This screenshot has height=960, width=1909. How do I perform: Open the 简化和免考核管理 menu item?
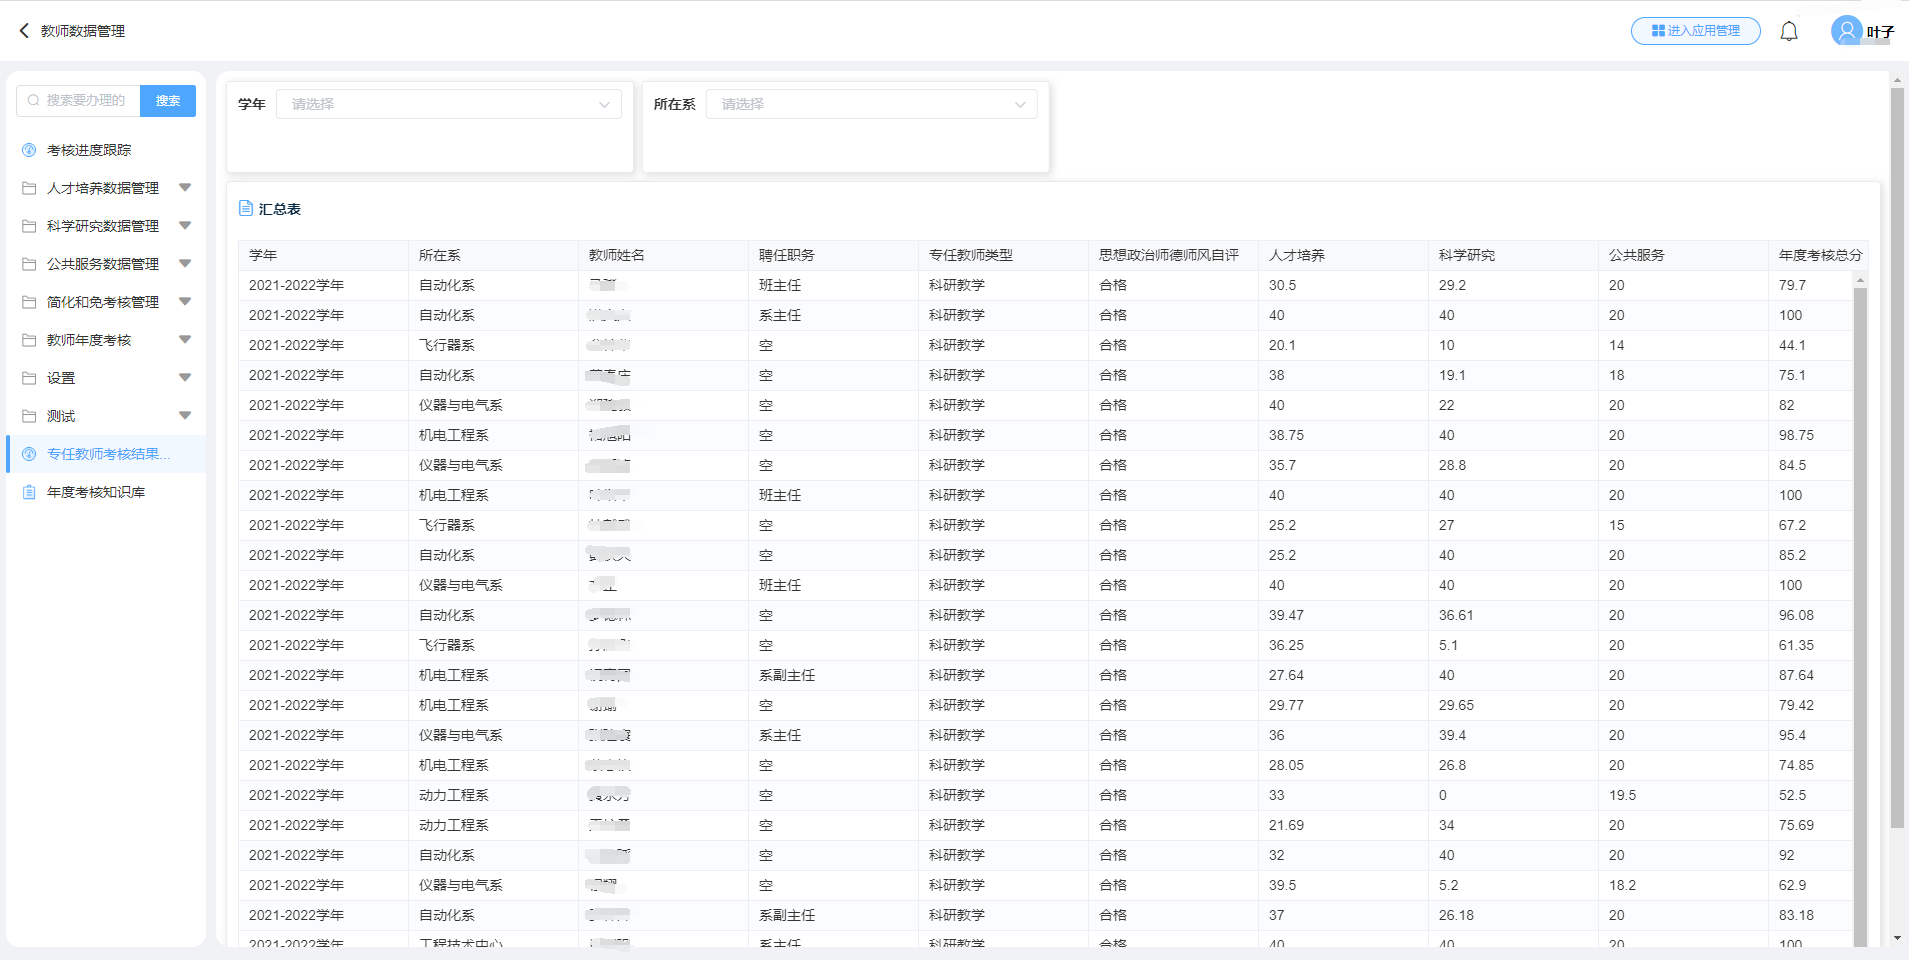tap(103, 302)
